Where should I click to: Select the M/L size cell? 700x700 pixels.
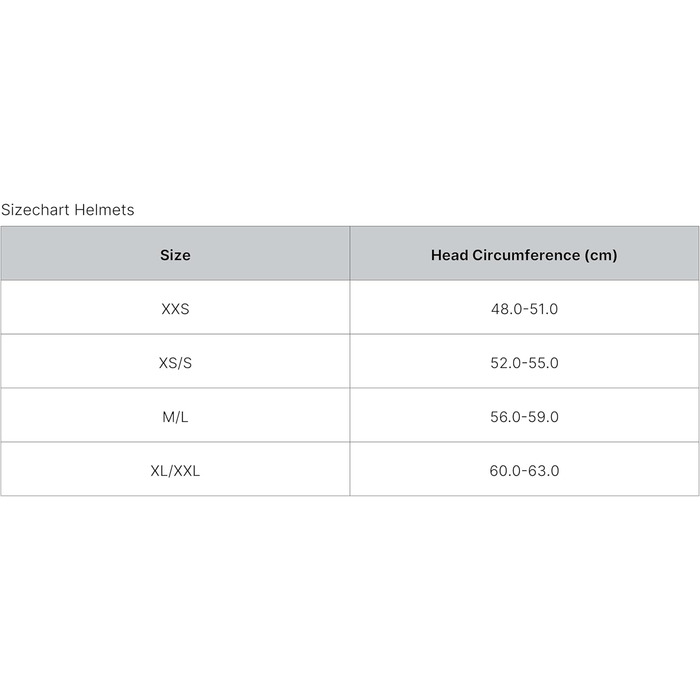click(x=175, y=417)
